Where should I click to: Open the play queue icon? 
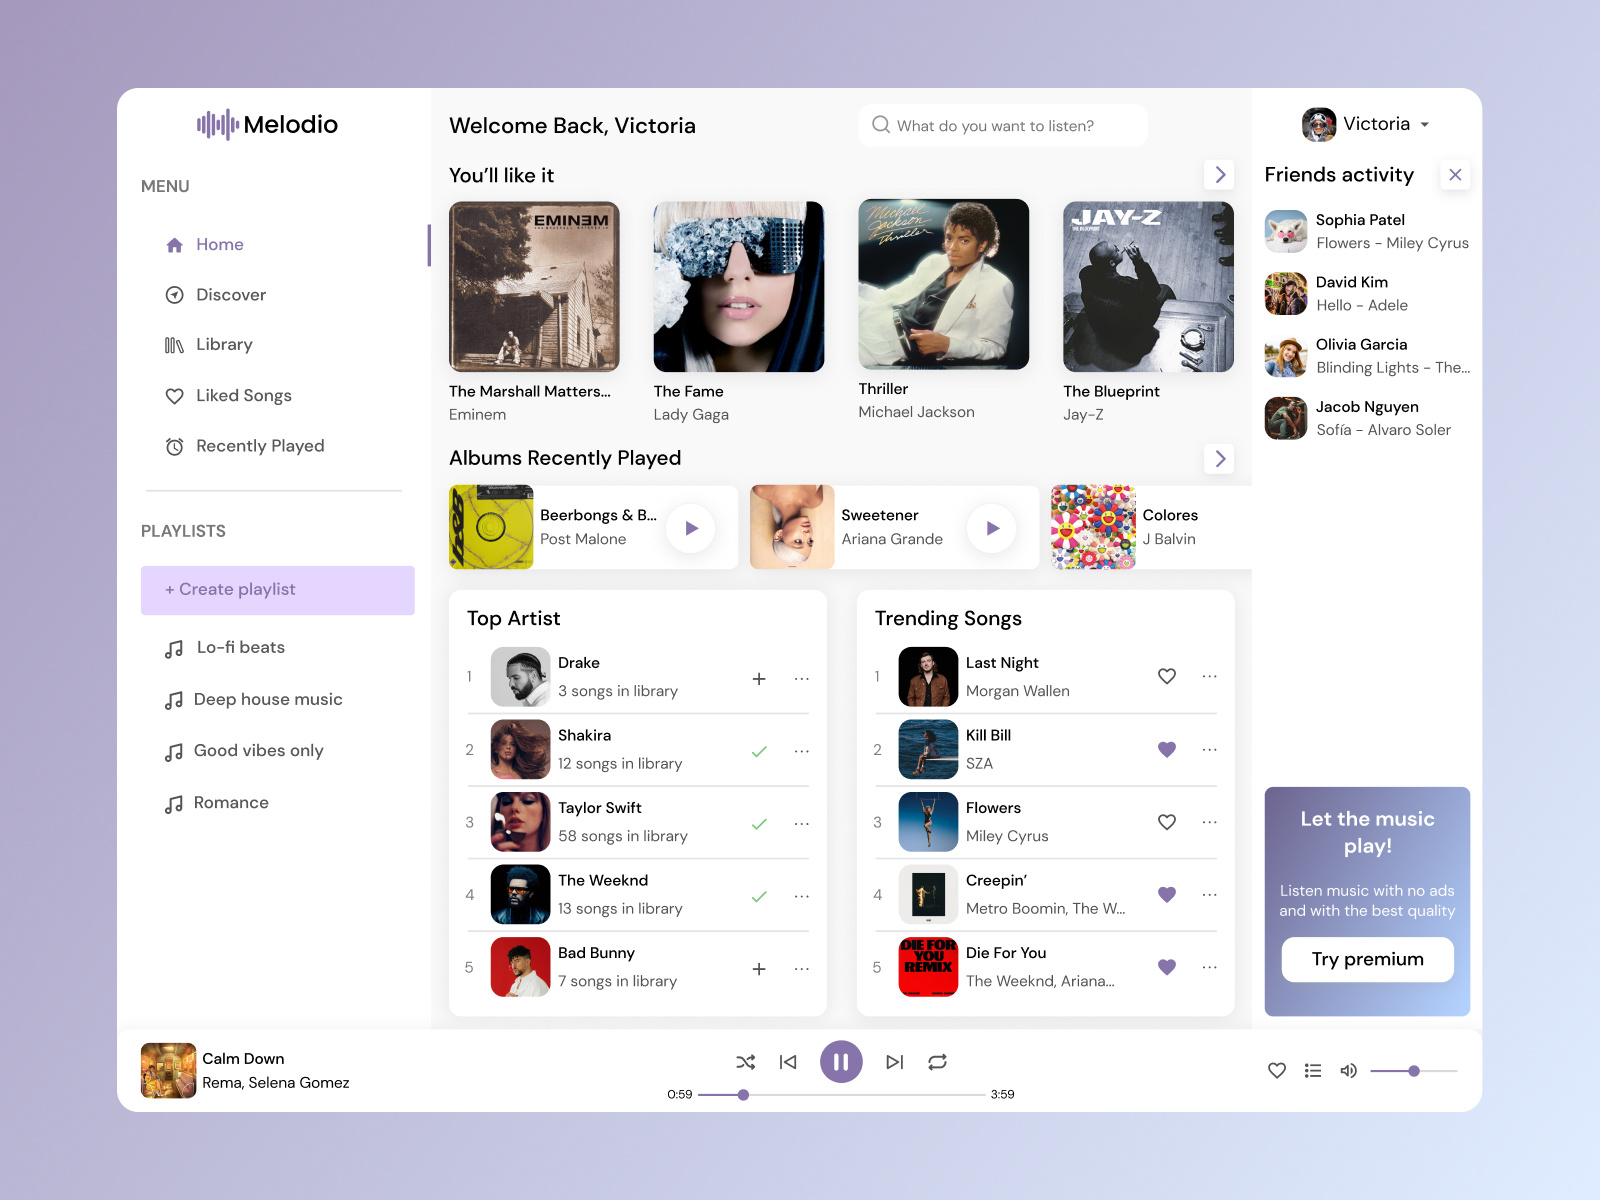(1312, 1070)
